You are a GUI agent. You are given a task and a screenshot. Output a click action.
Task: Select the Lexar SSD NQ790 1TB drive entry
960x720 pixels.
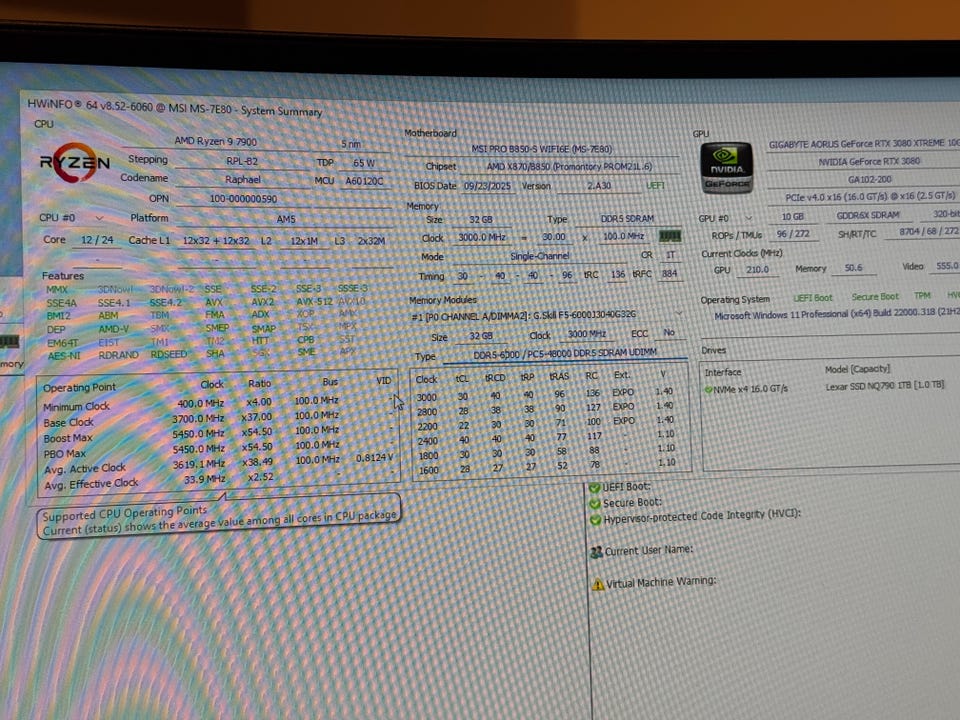coord(884,386)
